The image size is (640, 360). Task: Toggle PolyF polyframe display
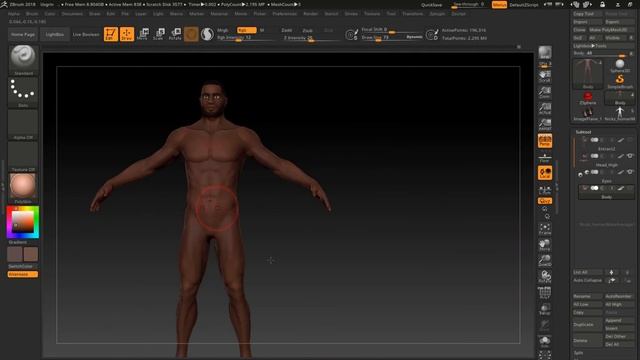545,293
